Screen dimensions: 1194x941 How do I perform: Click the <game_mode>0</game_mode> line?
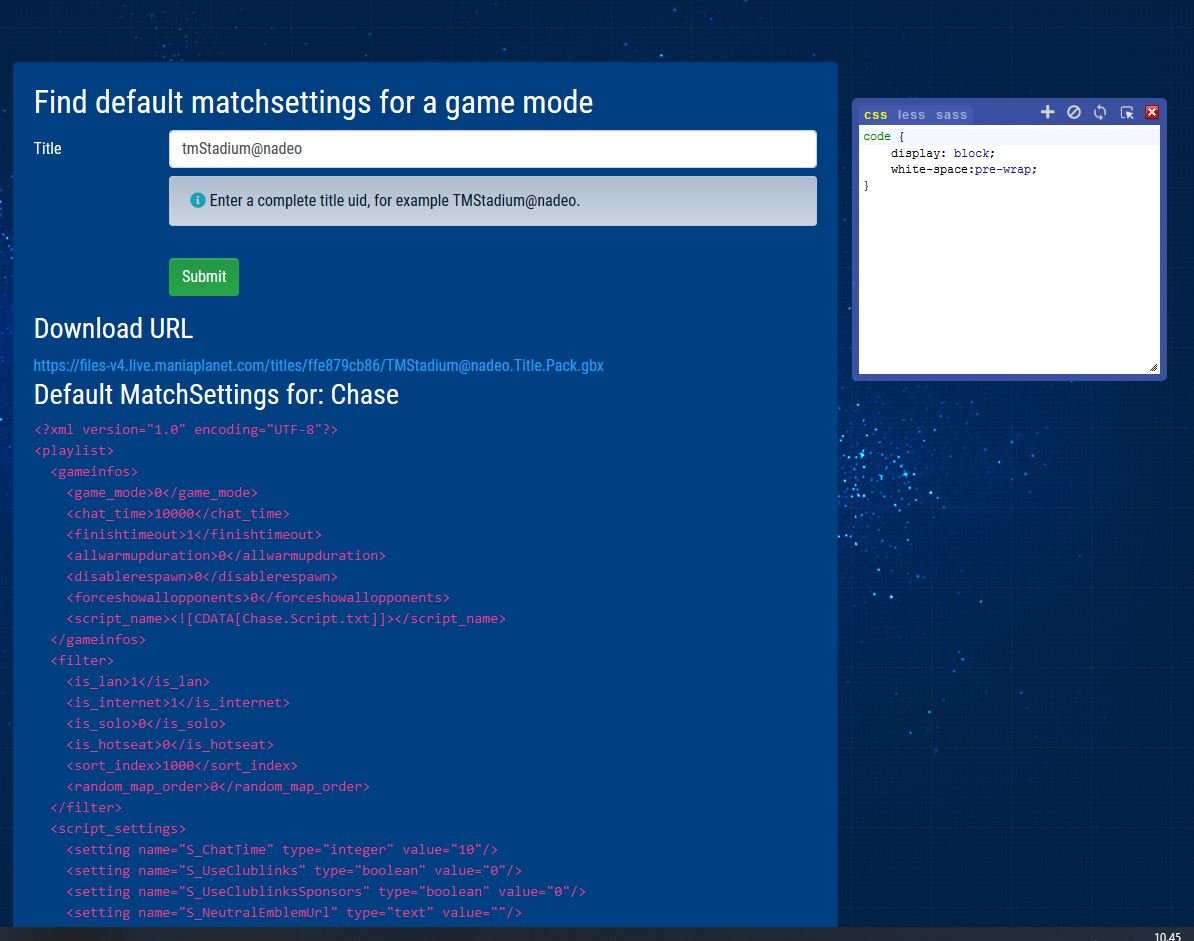pyautogui.click(x=162, y=493)
